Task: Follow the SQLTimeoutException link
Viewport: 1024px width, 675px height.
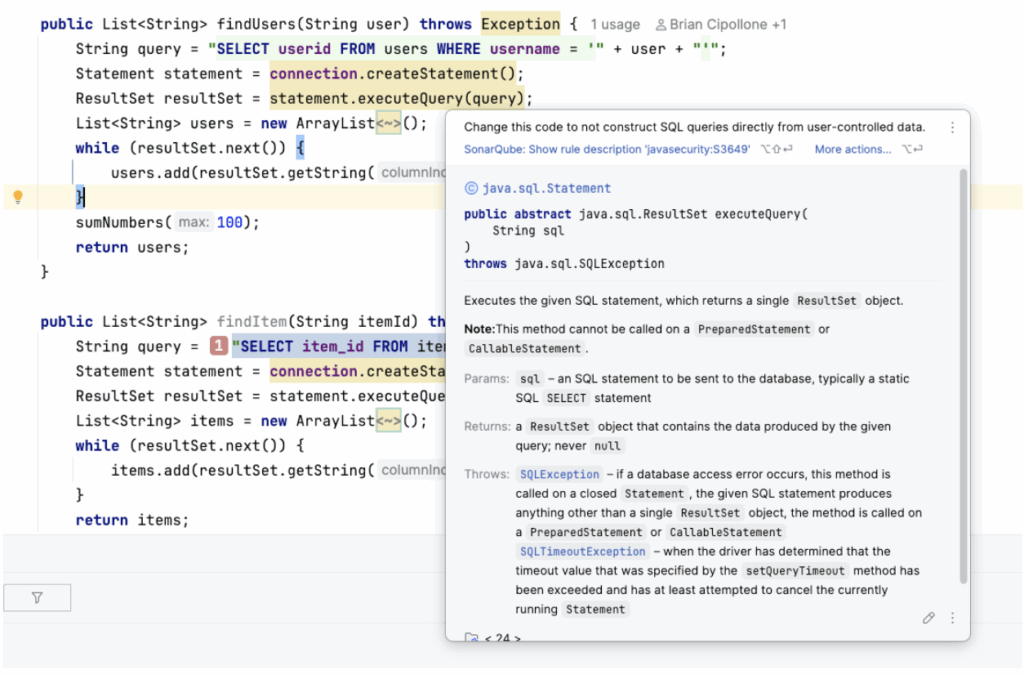Action: click(x=582, y=551)
